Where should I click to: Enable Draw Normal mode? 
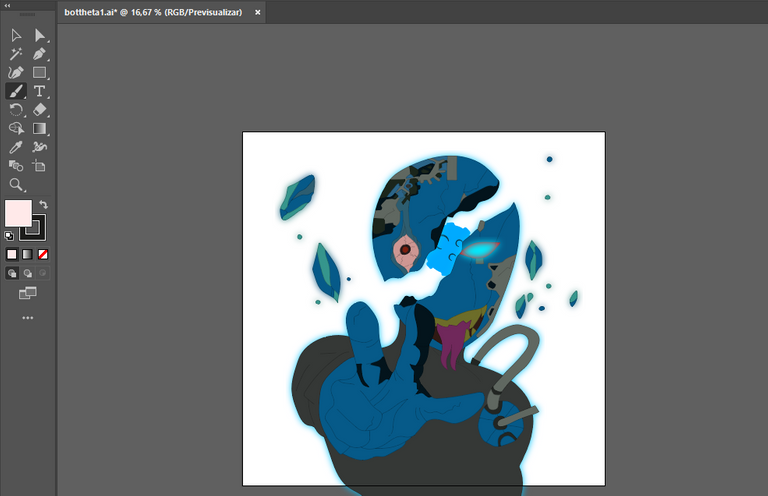pos(12,273)
